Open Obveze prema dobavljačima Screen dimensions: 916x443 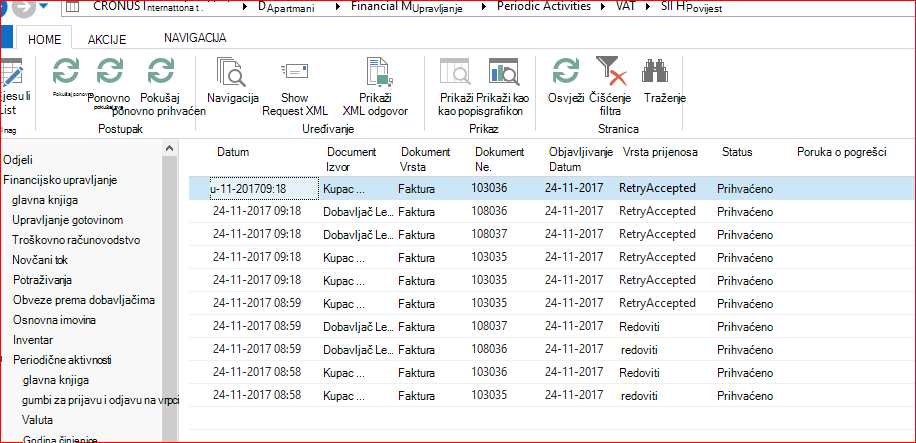84,300
